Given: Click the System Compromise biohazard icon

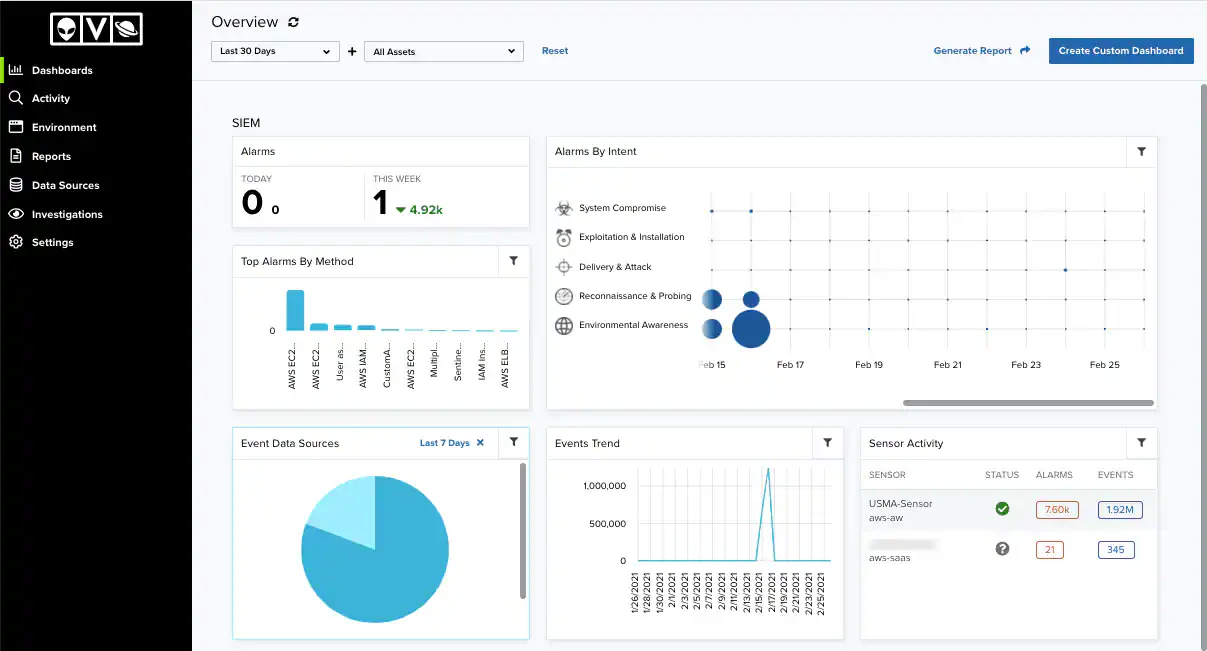Looking at the screenshot, I should coord(564,208).
